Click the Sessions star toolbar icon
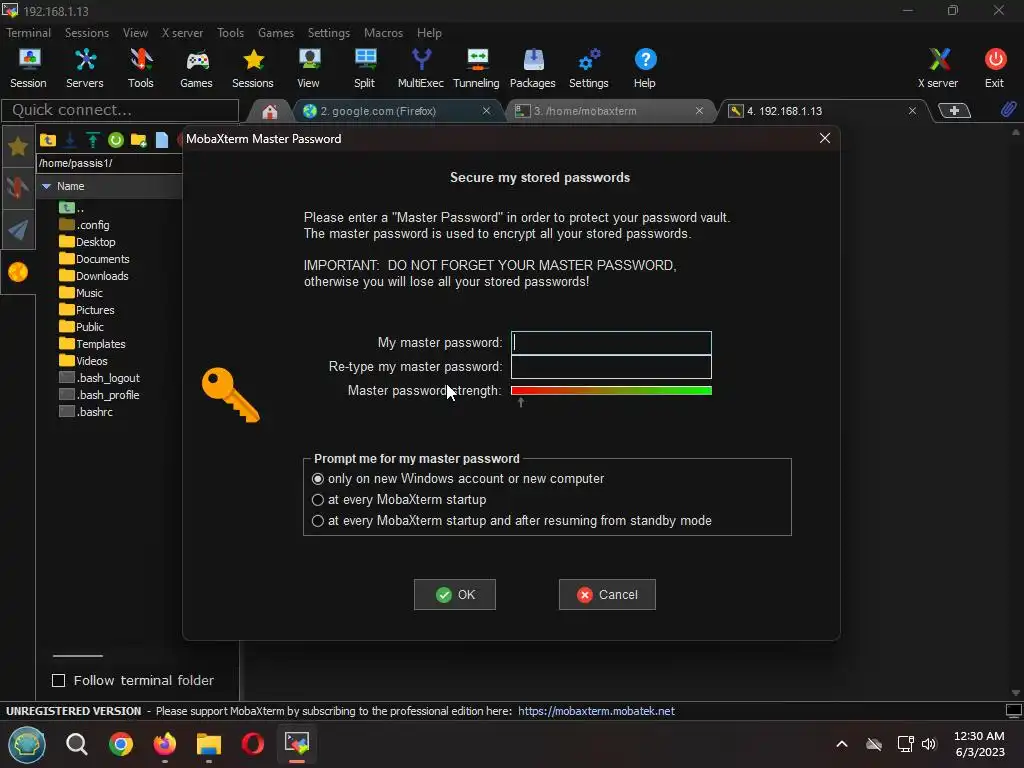 click(x=253, y=68)
